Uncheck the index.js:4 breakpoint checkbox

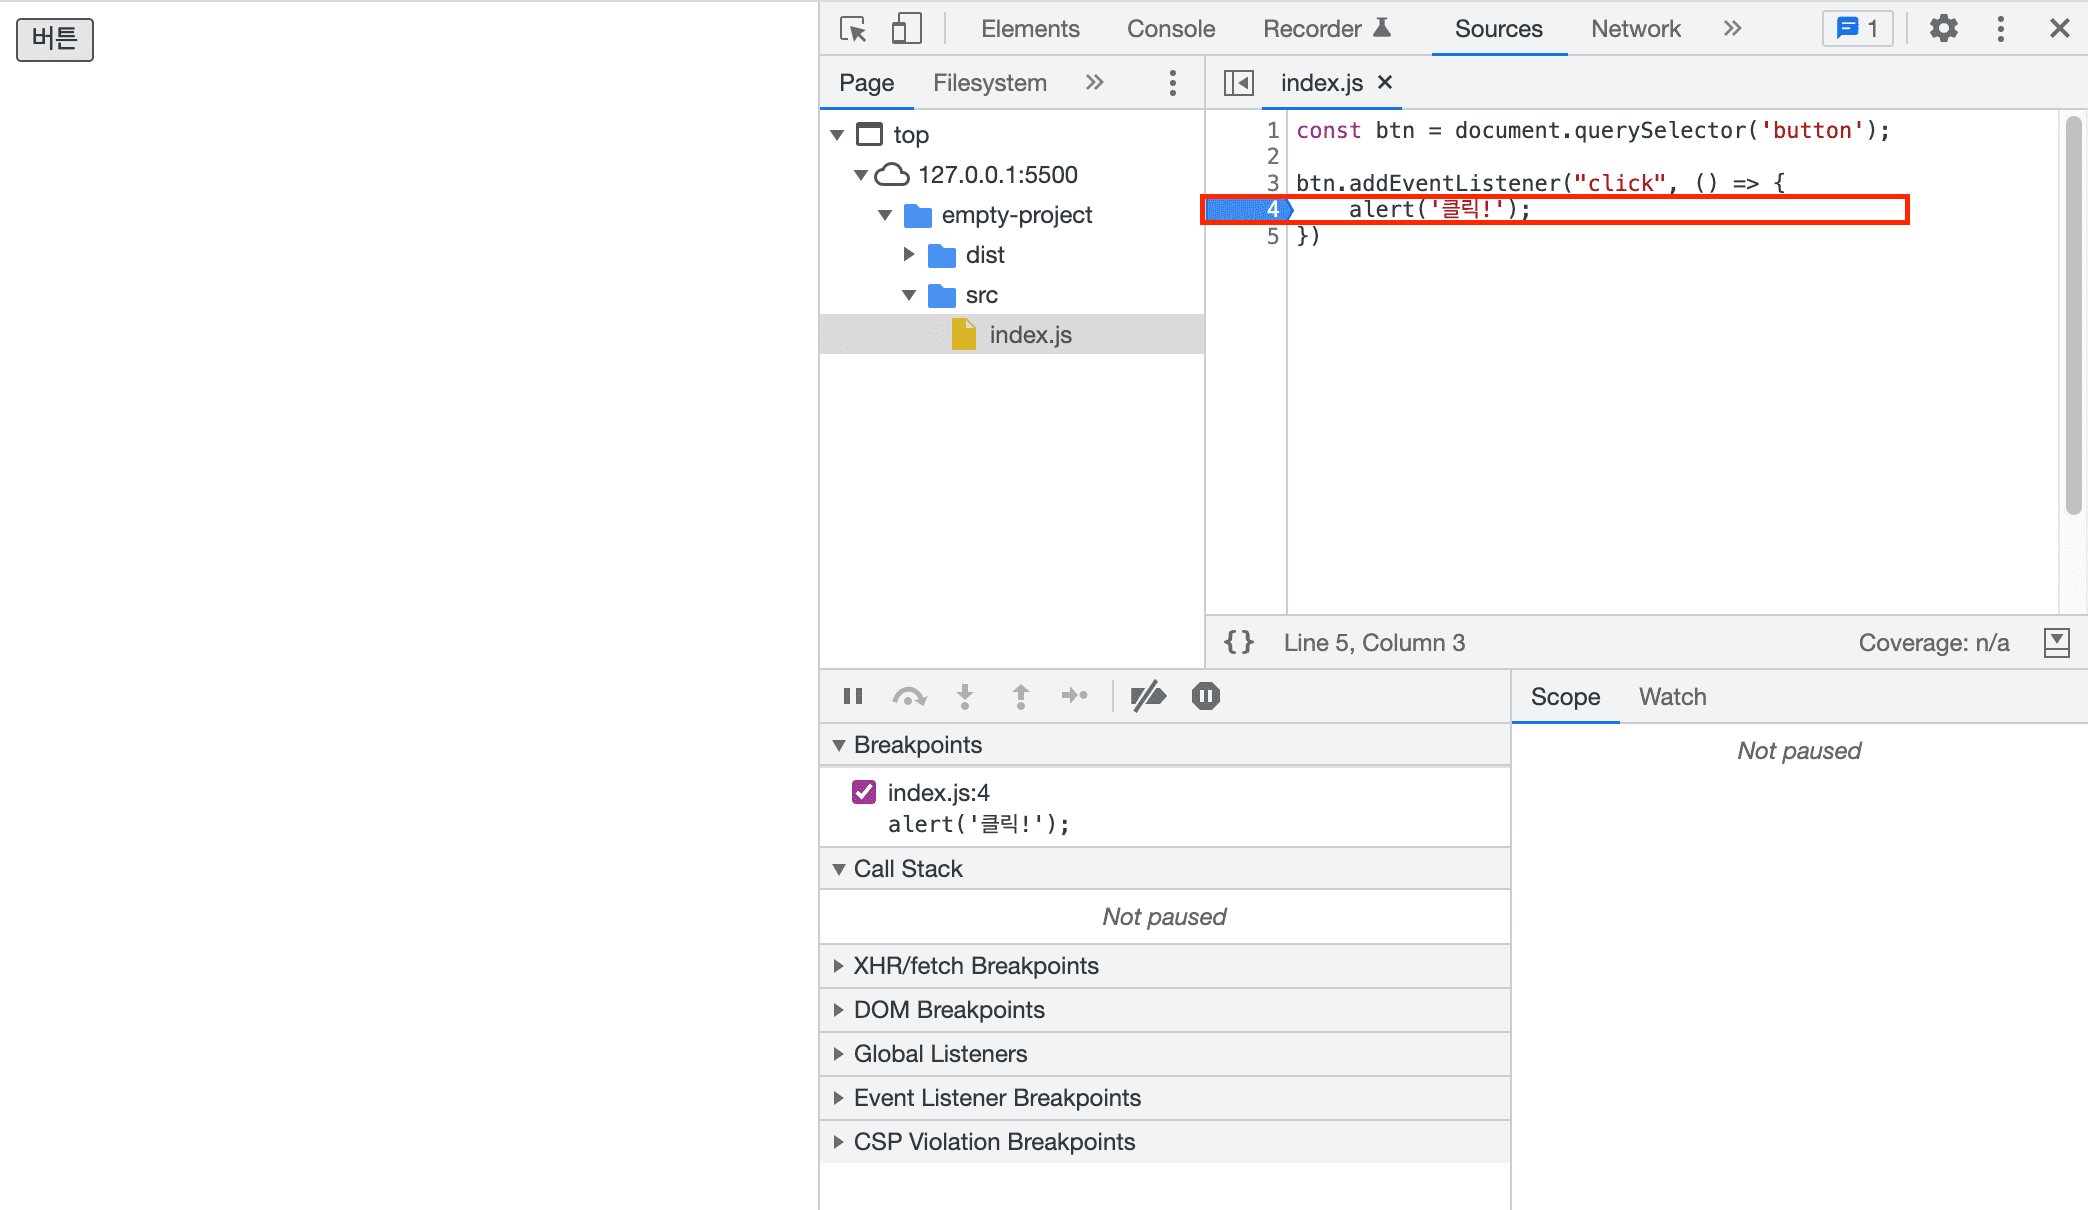click(864, 792)
